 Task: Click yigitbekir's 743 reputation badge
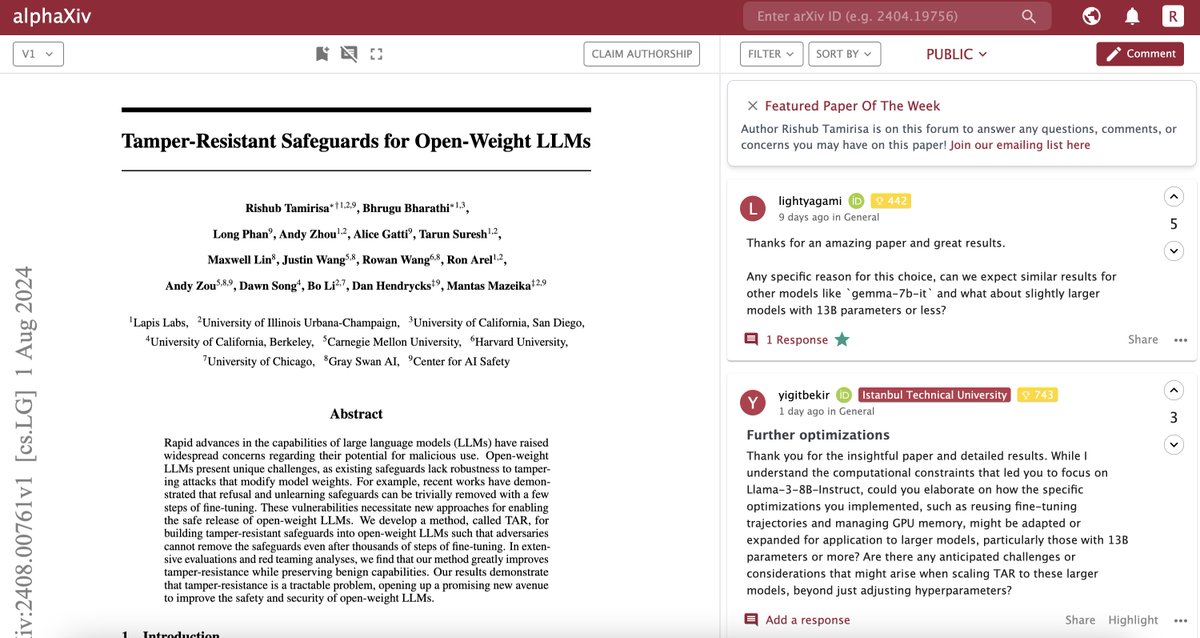pos(1037,395)
